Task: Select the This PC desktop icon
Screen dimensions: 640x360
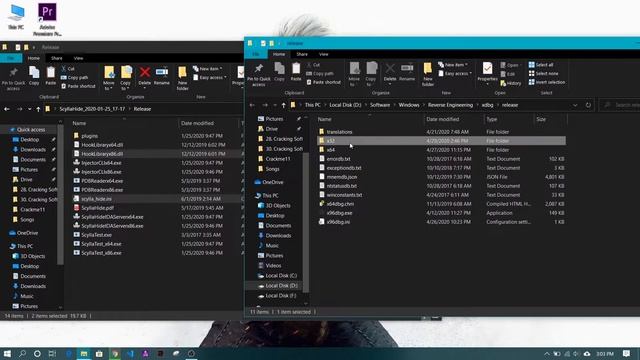Action: (x=16, y=16)
